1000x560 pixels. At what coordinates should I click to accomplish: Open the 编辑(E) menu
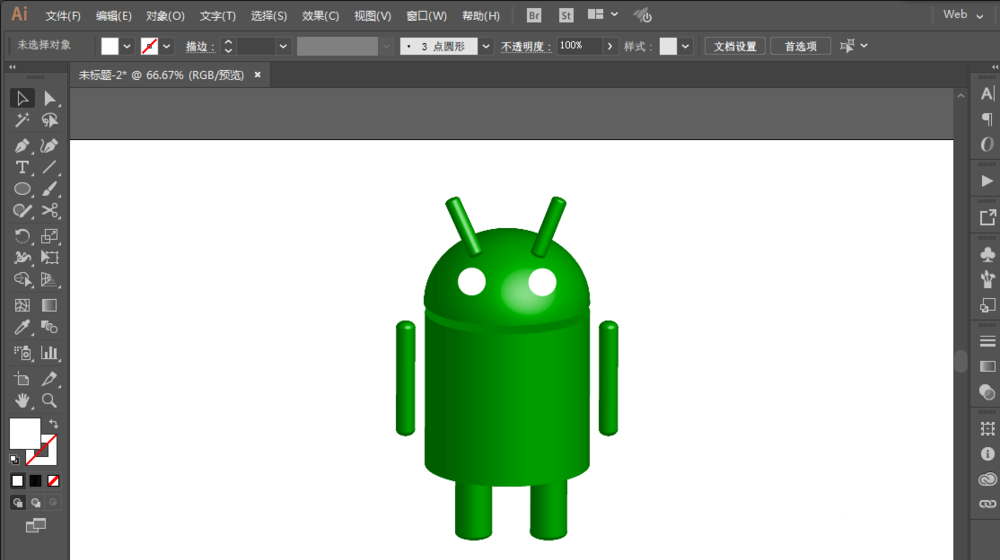tap(114, 16)
